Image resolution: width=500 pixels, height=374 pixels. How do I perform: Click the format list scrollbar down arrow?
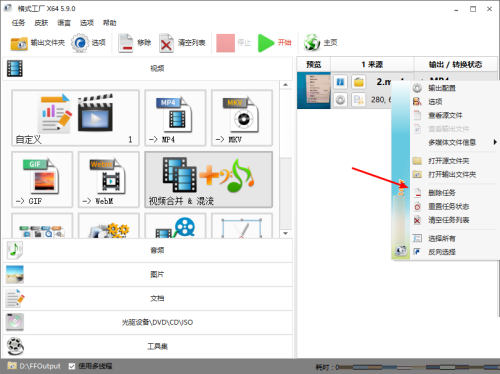pos(285,233)
